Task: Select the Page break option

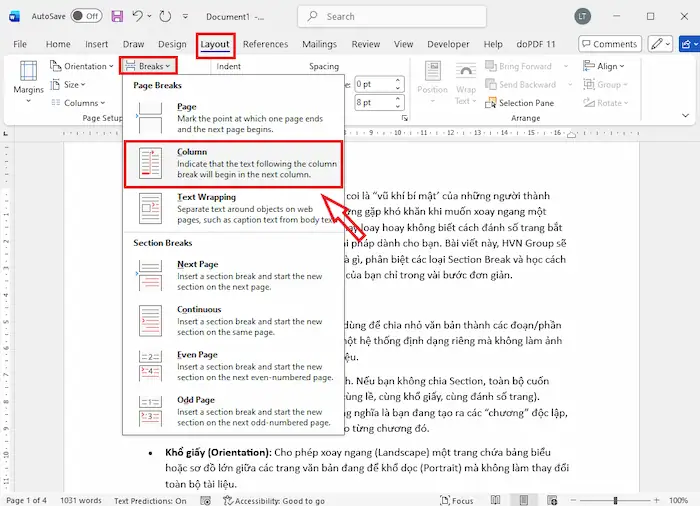Action: click(232, 119)
